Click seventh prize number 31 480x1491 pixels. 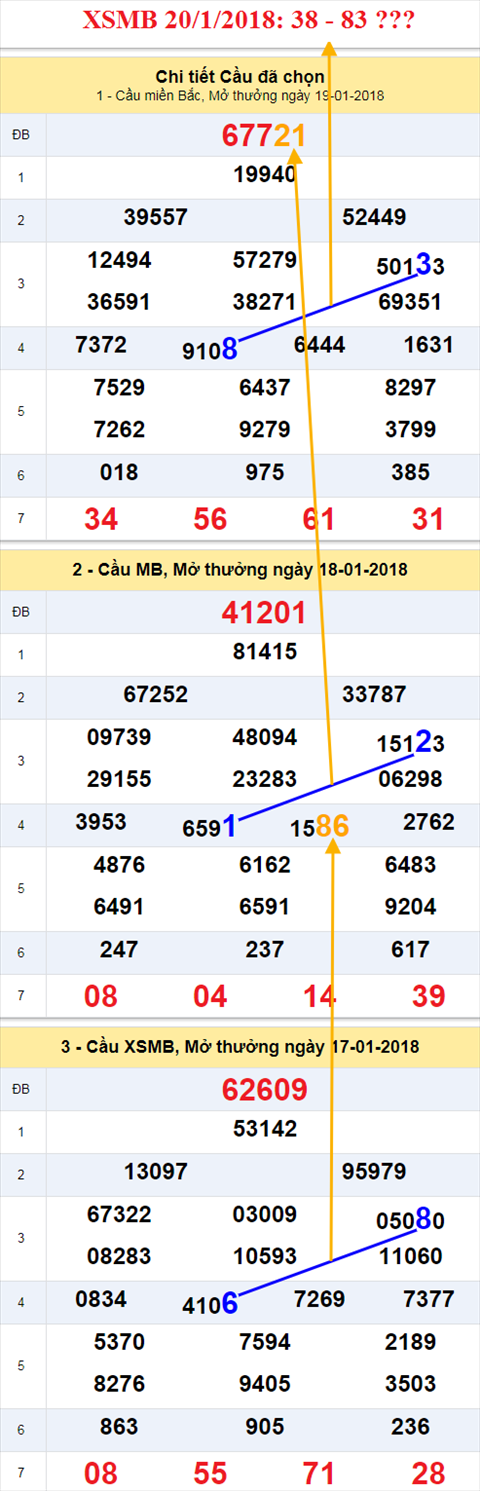(x=428, y=519)
